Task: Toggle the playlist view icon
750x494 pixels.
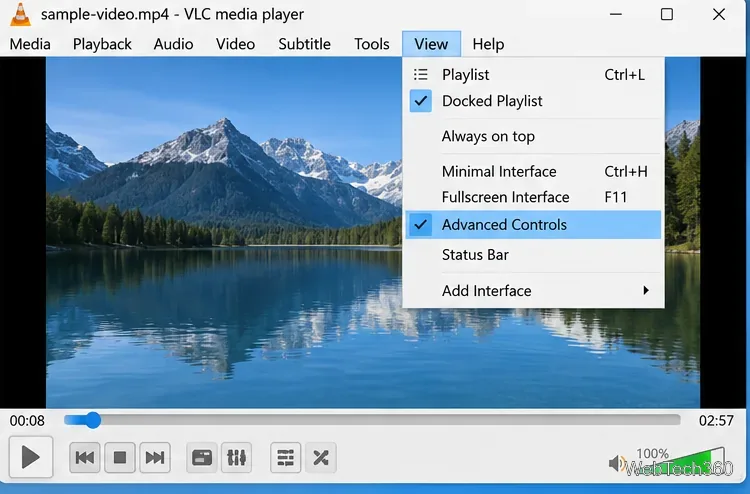Action: pos(286,458)
